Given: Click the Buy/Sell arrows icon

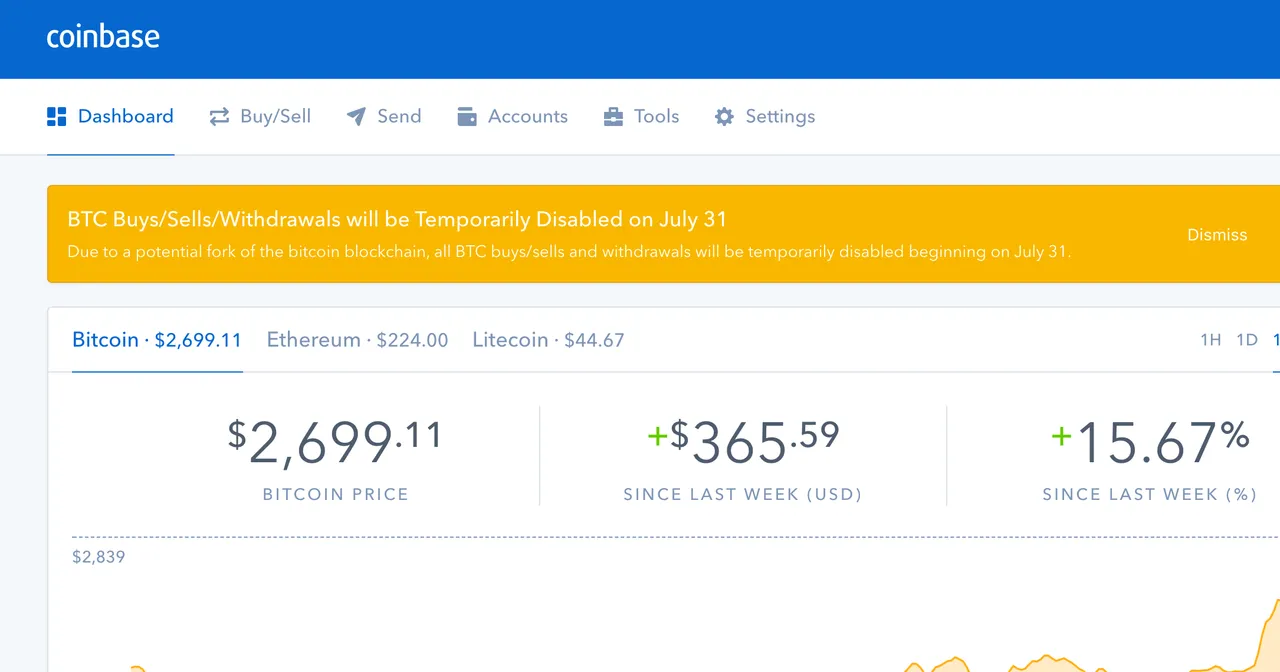Looking at the screenshot, I should pos(219,117).
